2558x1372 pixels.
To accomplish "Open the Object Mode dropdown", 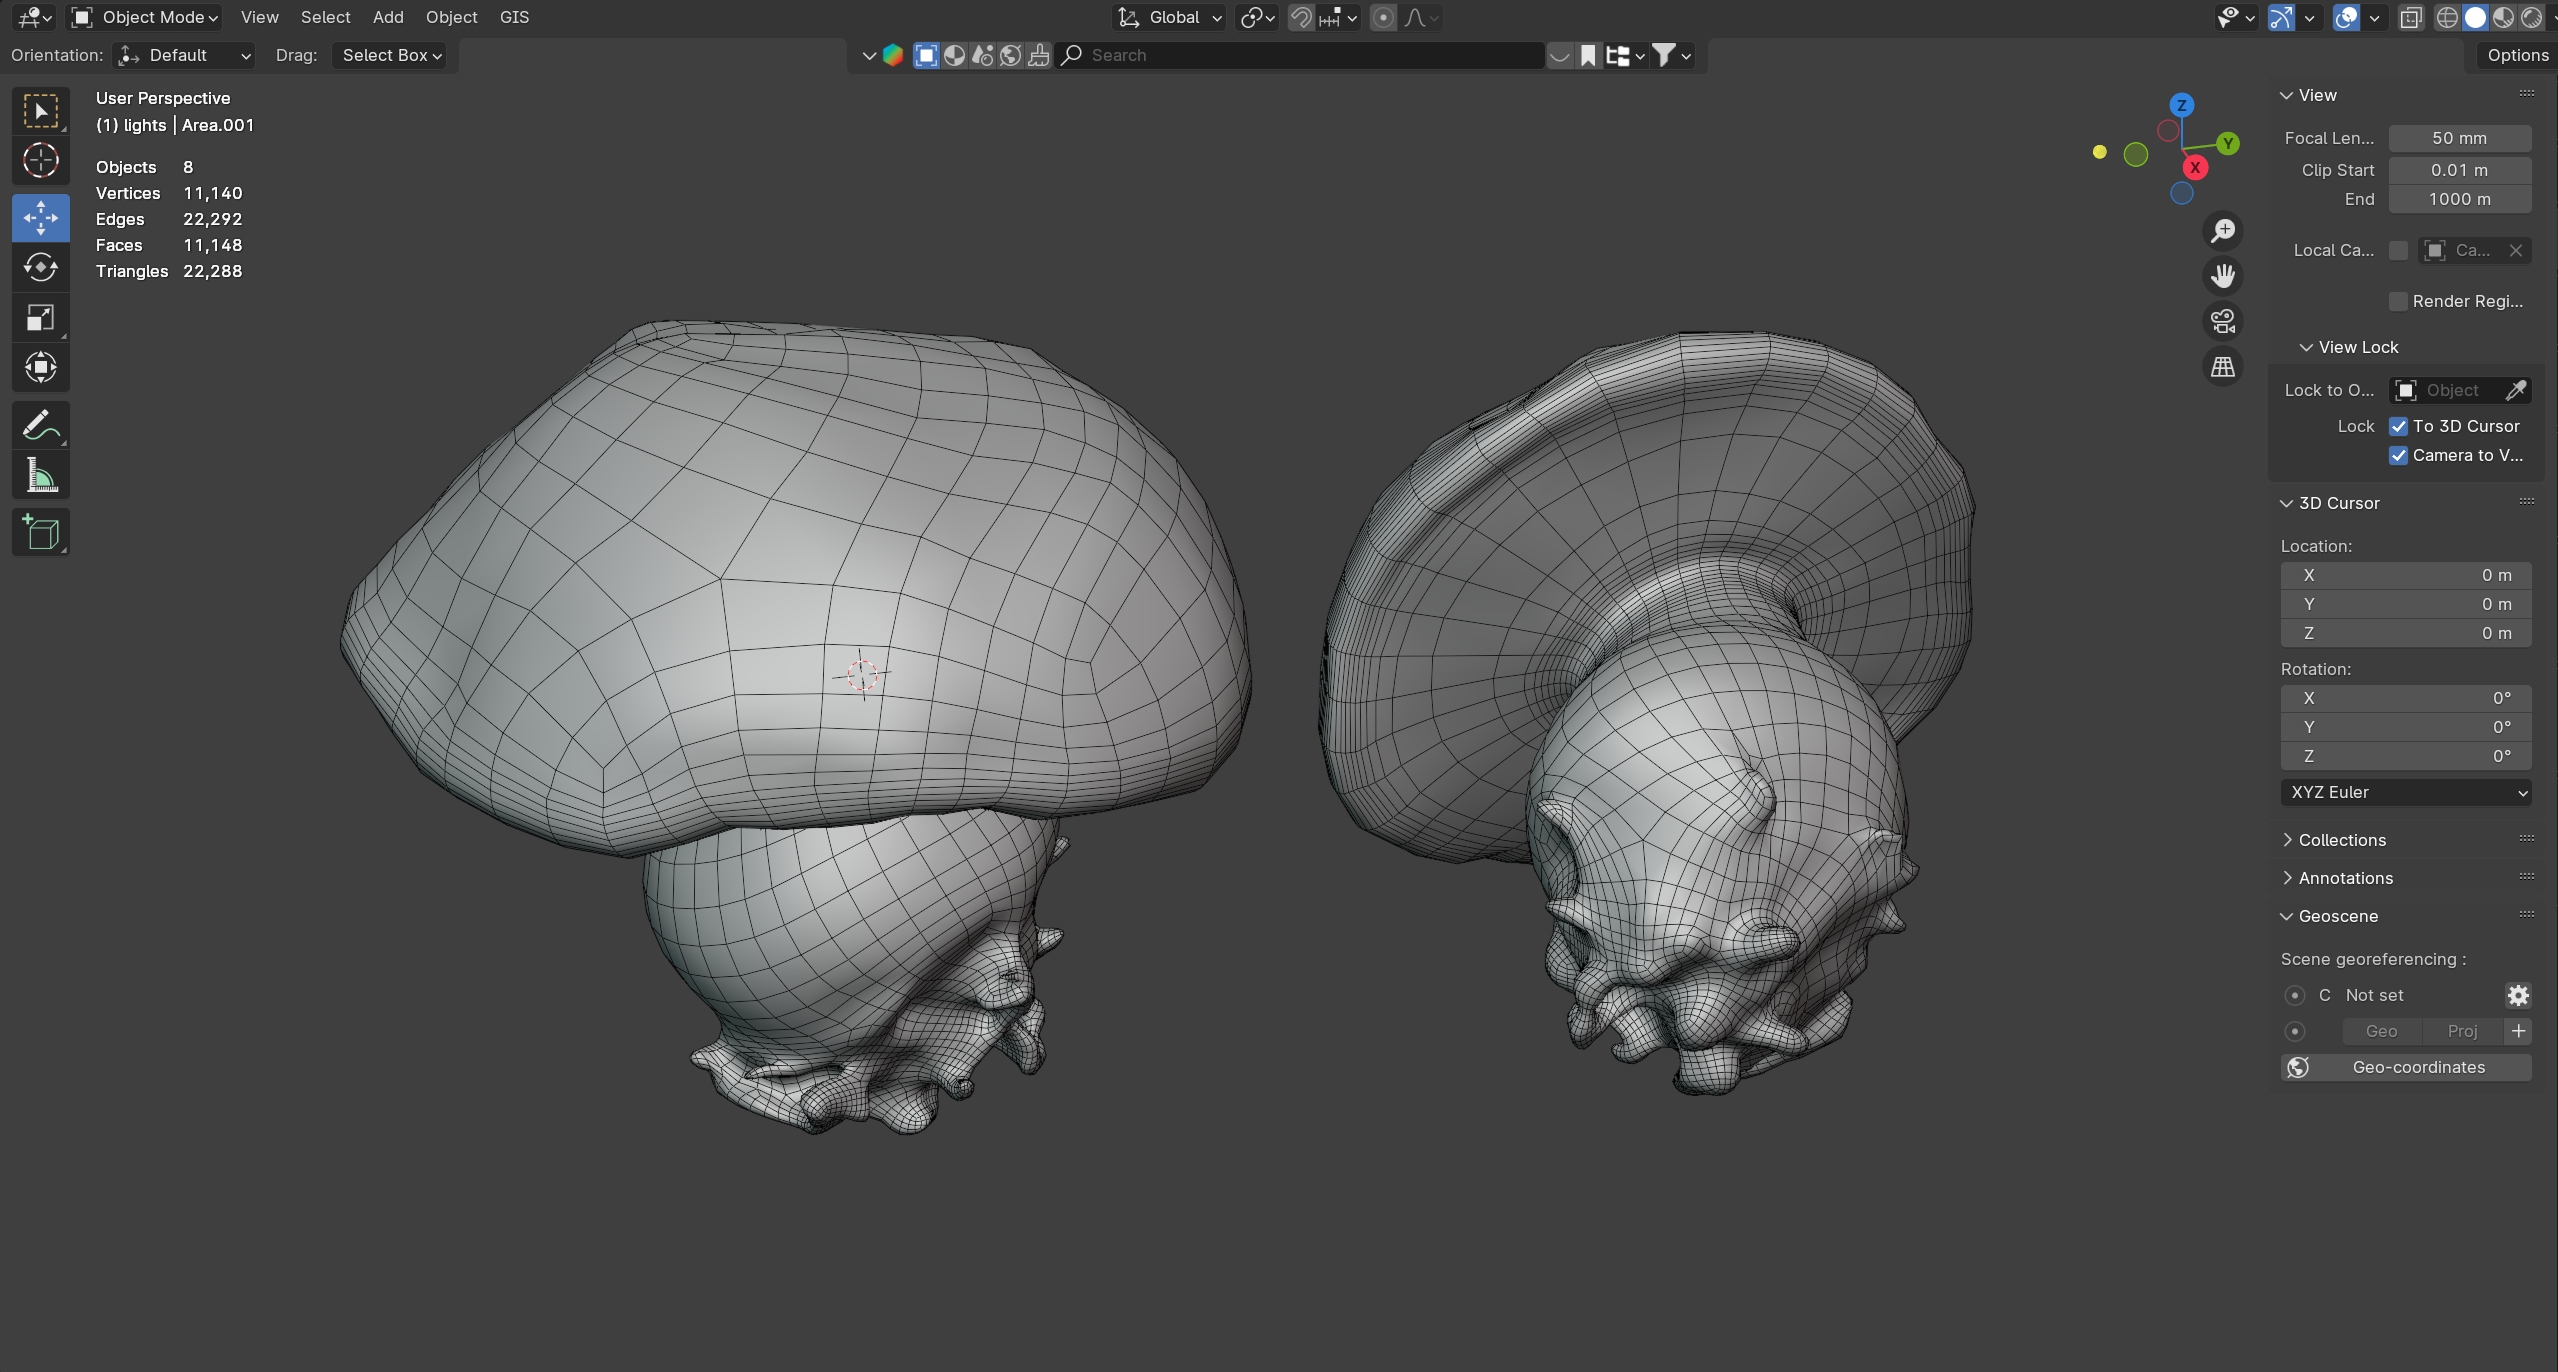I will (146, 17).
